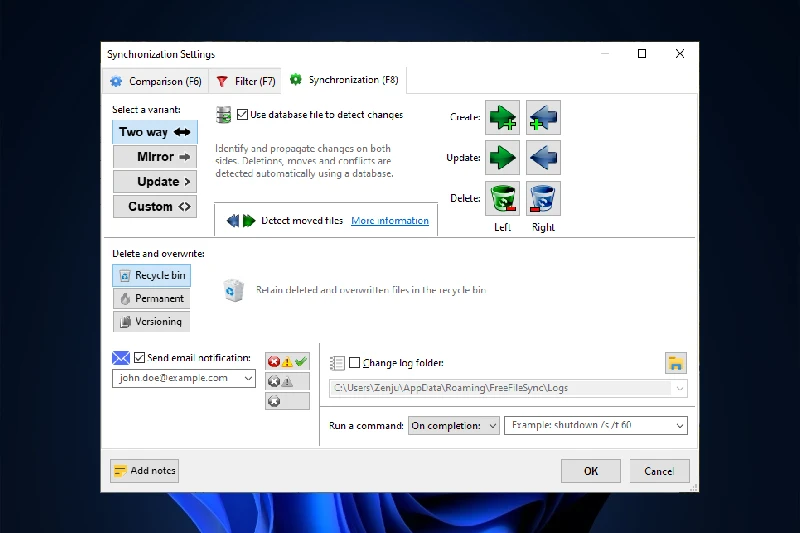Switch to Synchronization (F8) tab
This screenshot has width=800, height=533.
point(344,80)
